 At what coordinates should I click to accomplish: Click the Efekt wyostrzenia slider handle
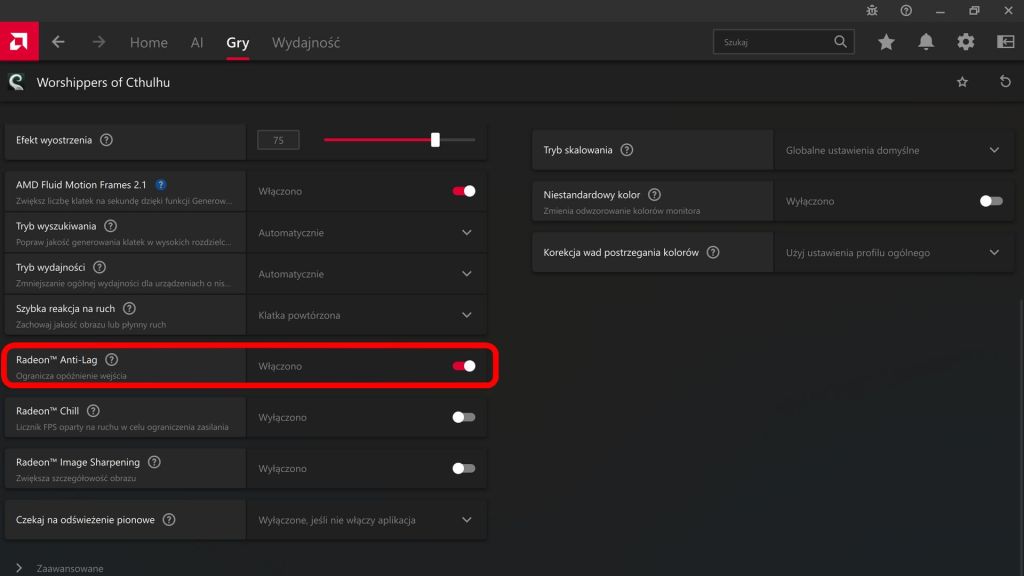435,140
